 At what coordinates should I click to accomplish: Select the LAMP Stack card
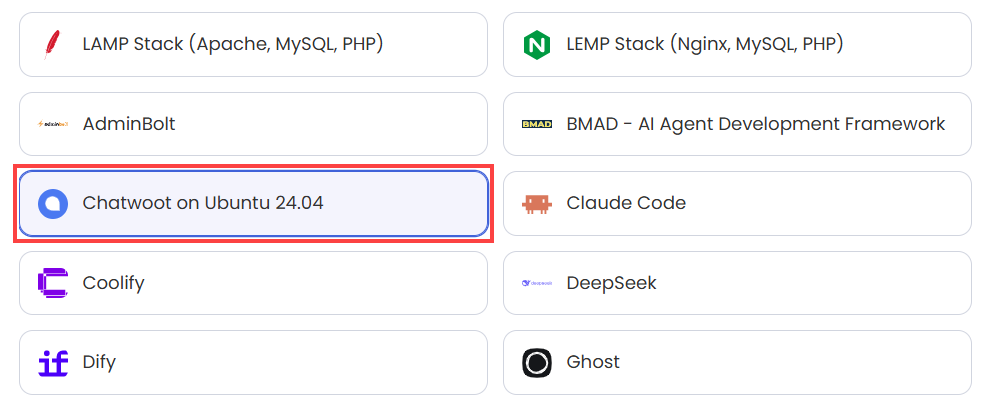coord(253,45)
